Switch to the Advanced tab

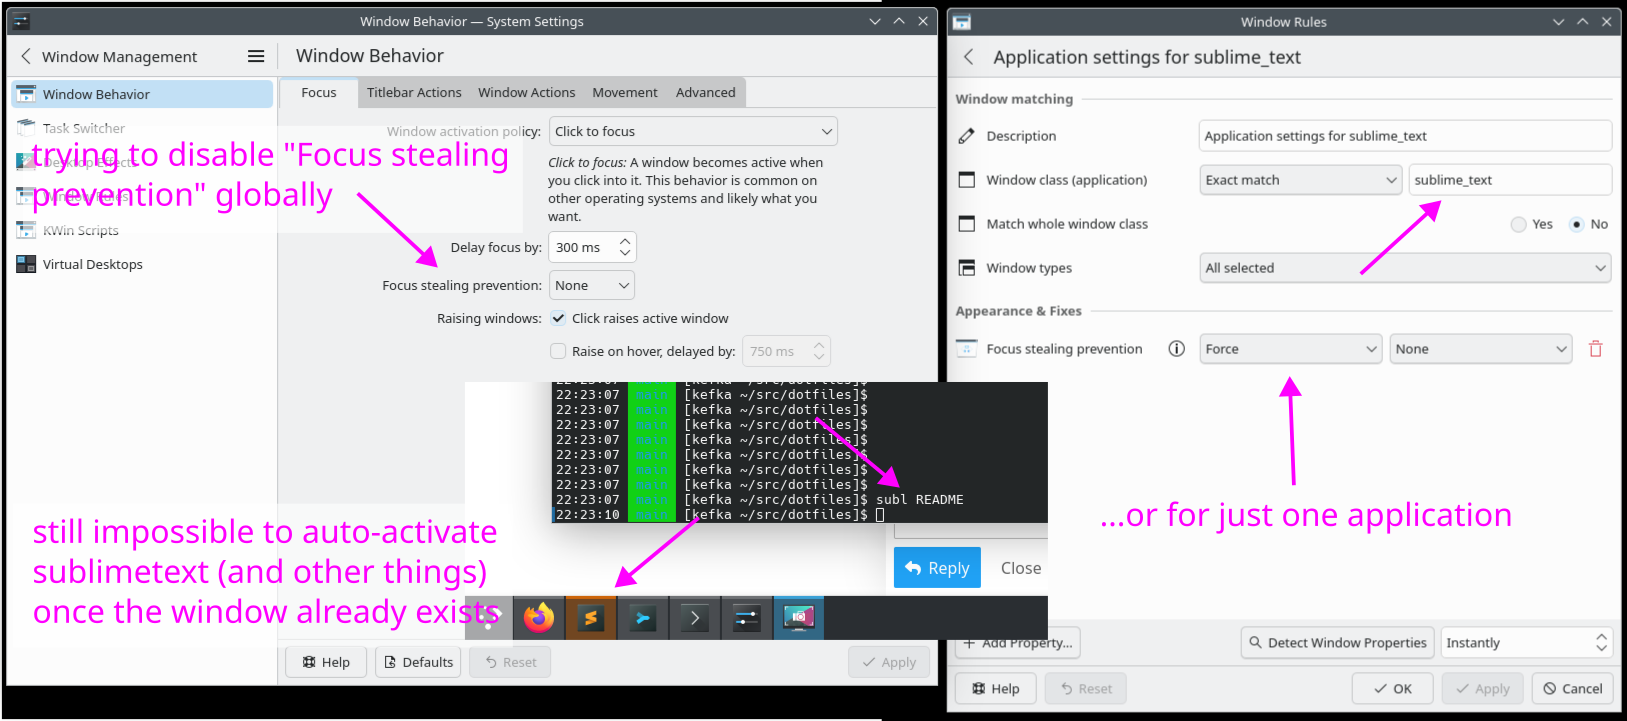tap(706, 92)
